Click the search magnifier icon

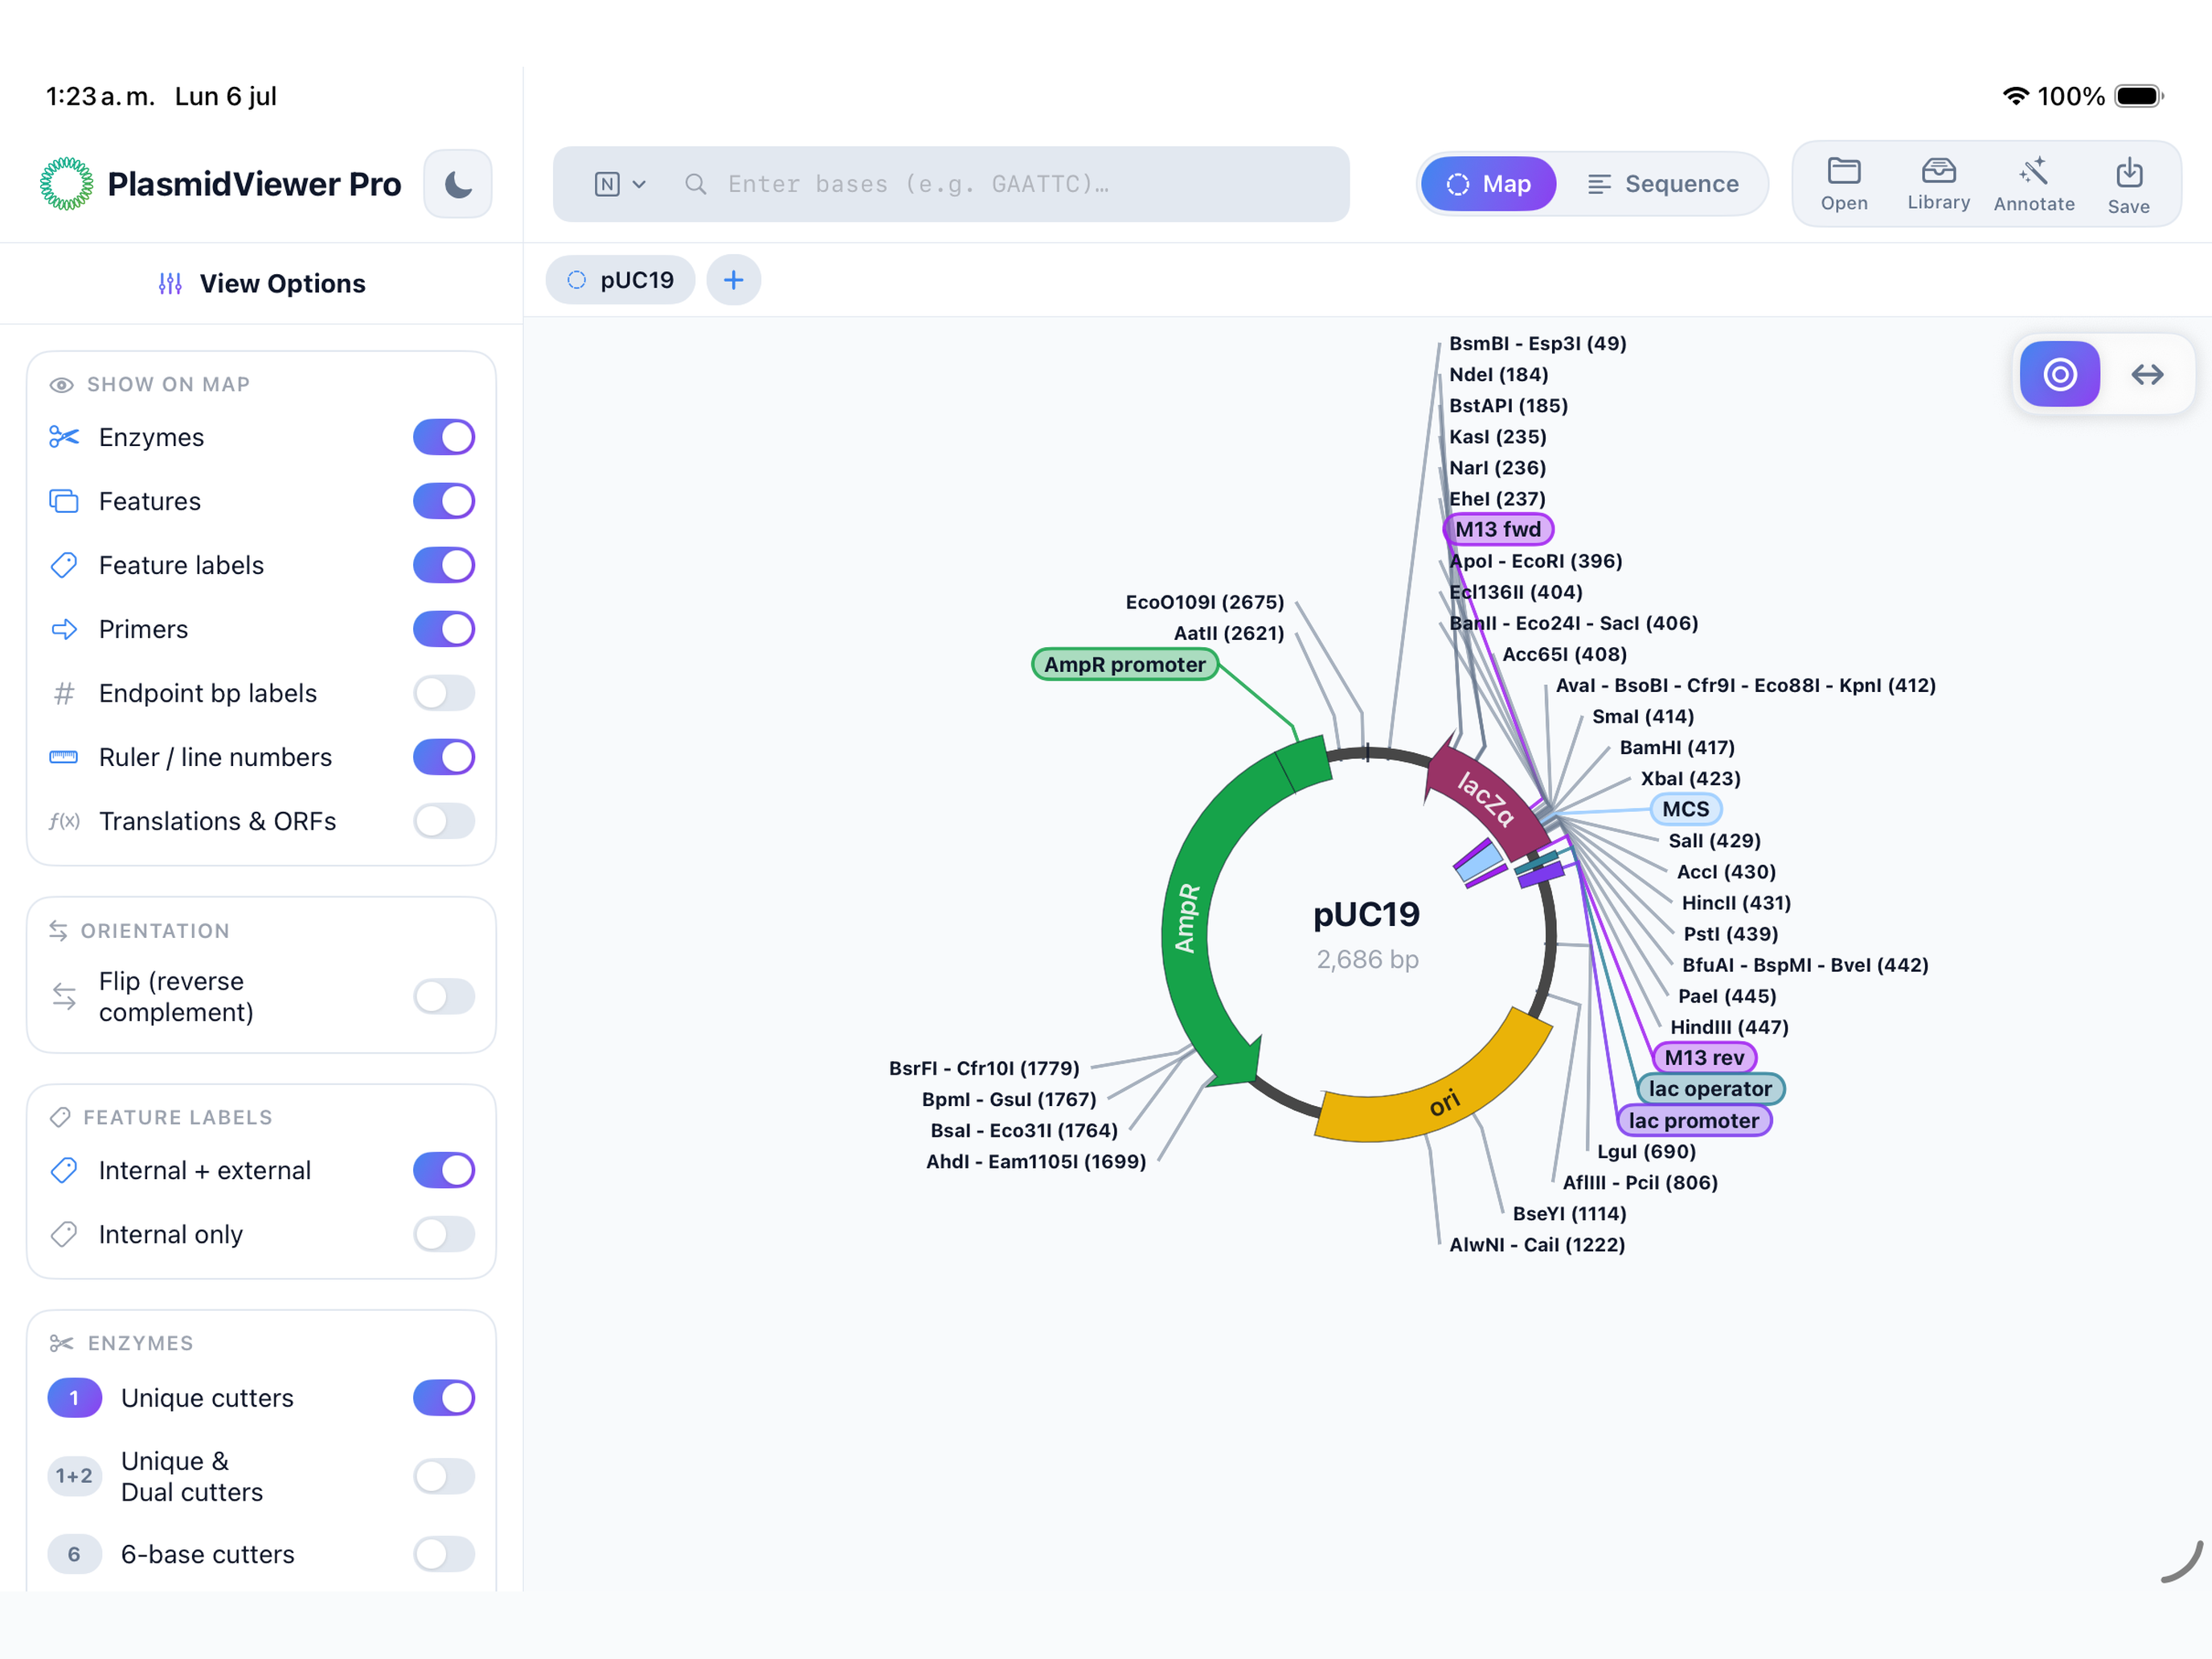[x=695, y=184]
